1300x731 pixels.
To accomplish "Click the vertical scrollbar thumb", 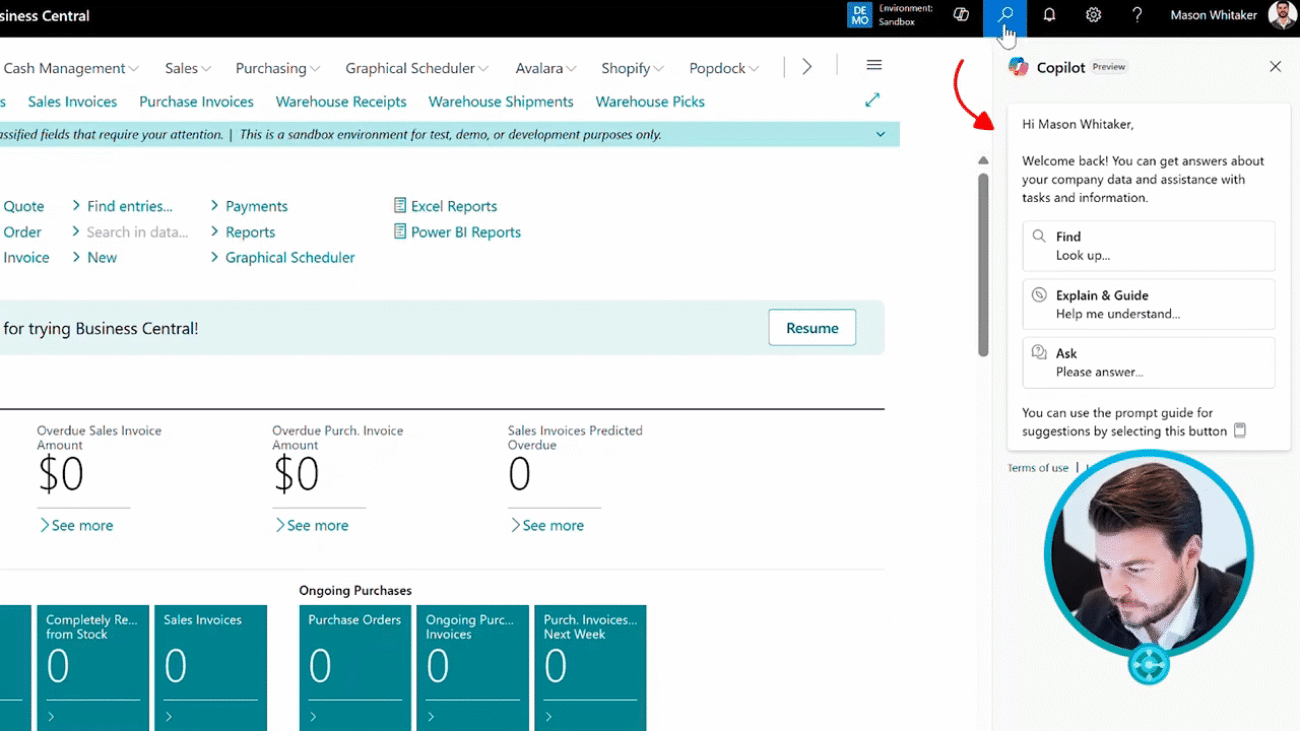I will [x=983, y=265].
